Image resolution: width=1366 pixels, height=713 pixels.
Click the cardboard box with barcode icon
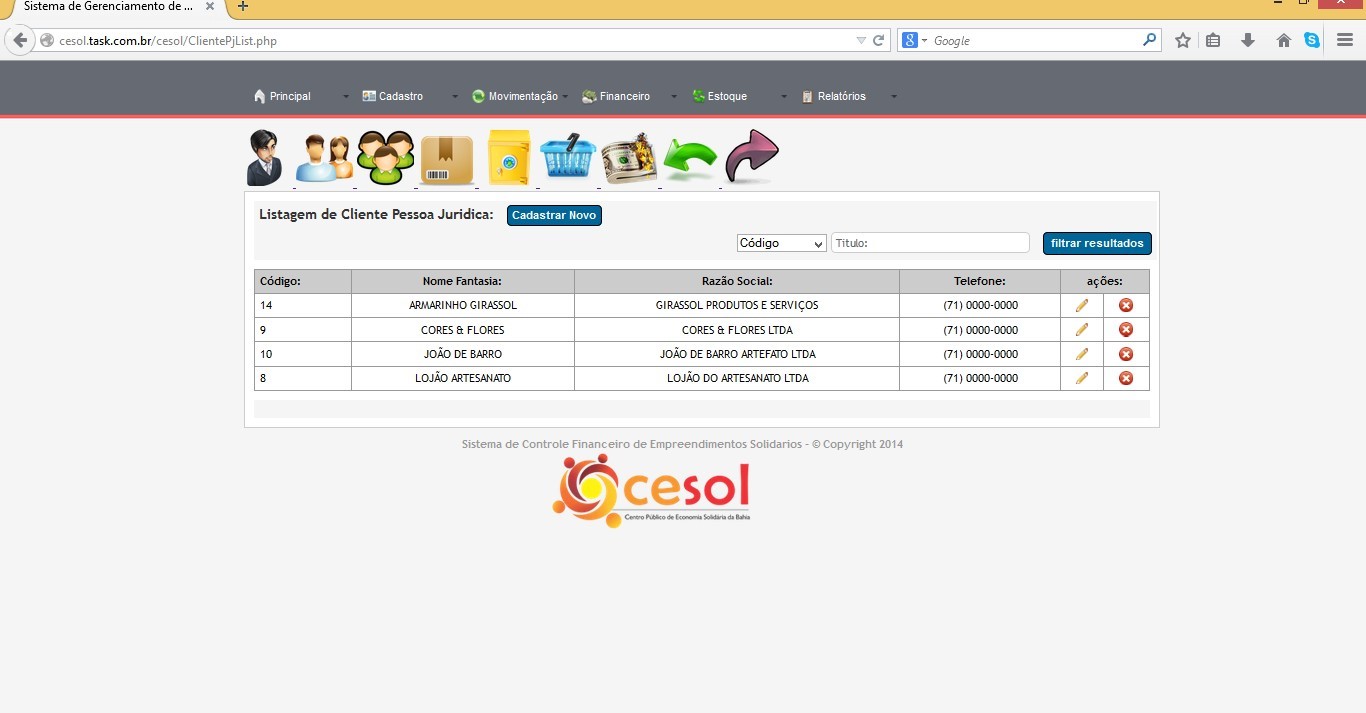pyautogui.click(x=447, y=160)
